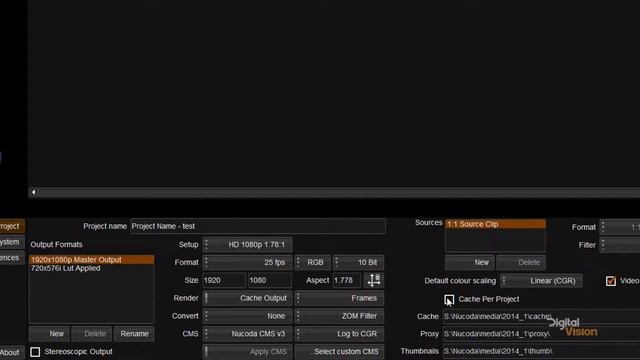
Task: Click the Aspect 1.778 field
Action: pos(347,280)
